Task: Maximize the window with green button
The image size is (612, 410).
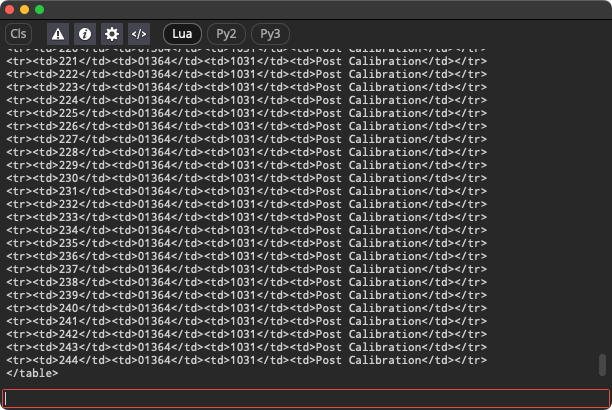Action: click(39, 9)
